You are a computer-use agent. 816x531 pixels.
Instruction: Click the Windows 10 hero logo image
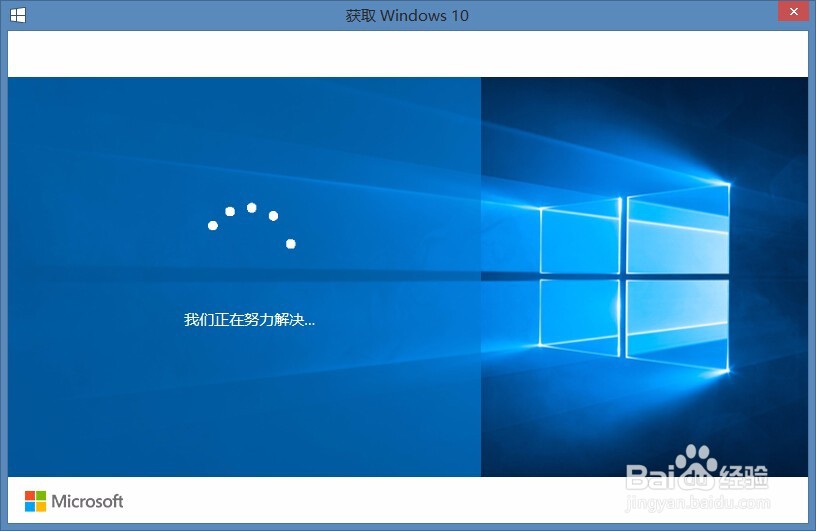pyautogui.click(x=634, y=277)
